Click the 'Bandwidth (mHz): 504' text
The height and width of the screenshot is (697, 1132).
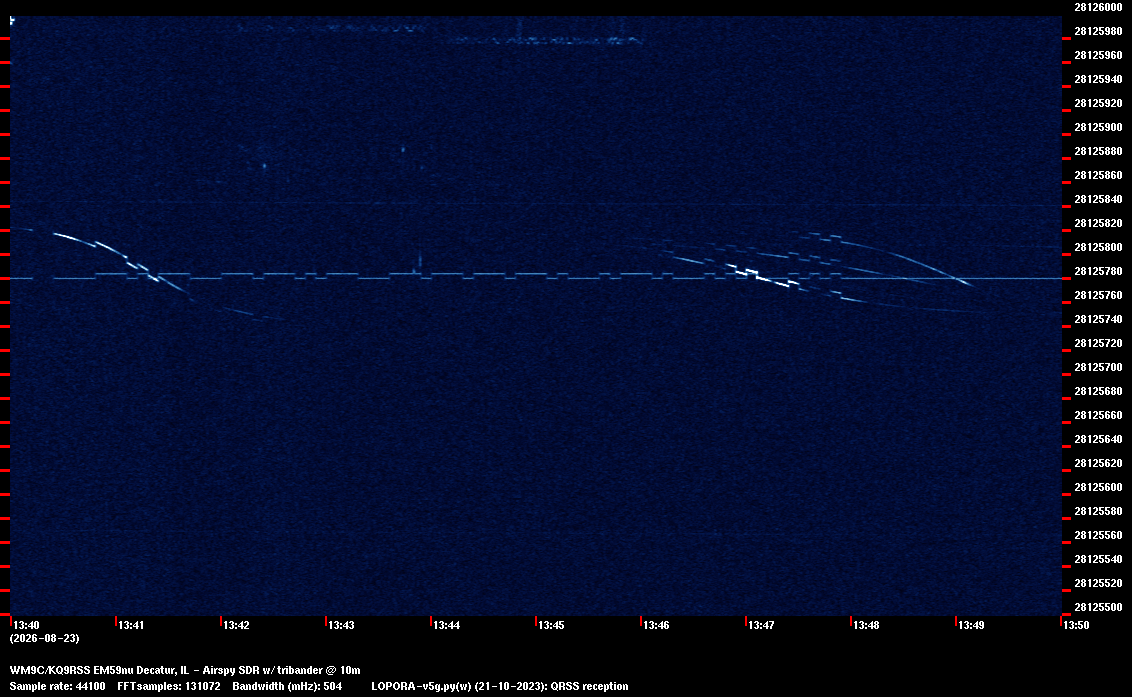point(287,686)
